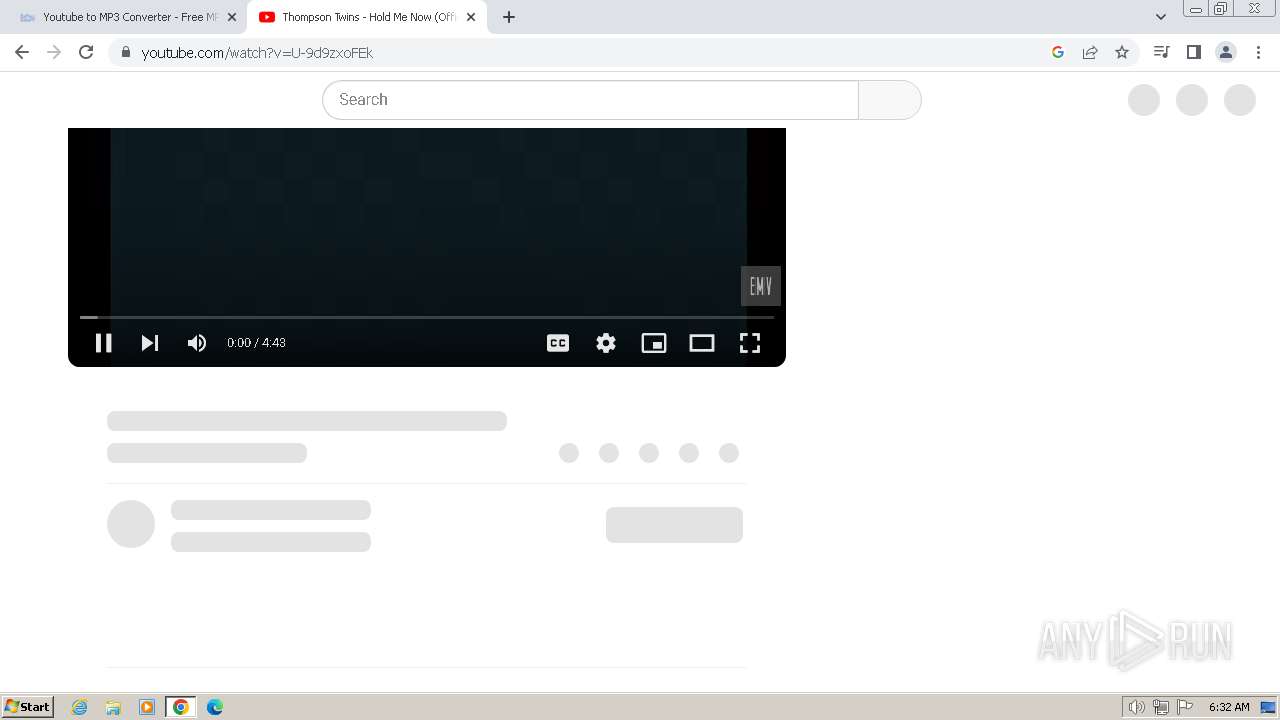This screenshot has width=1280, height=720.
Task: Close the Thompson Twins tab
Action: tap(471, 17)
